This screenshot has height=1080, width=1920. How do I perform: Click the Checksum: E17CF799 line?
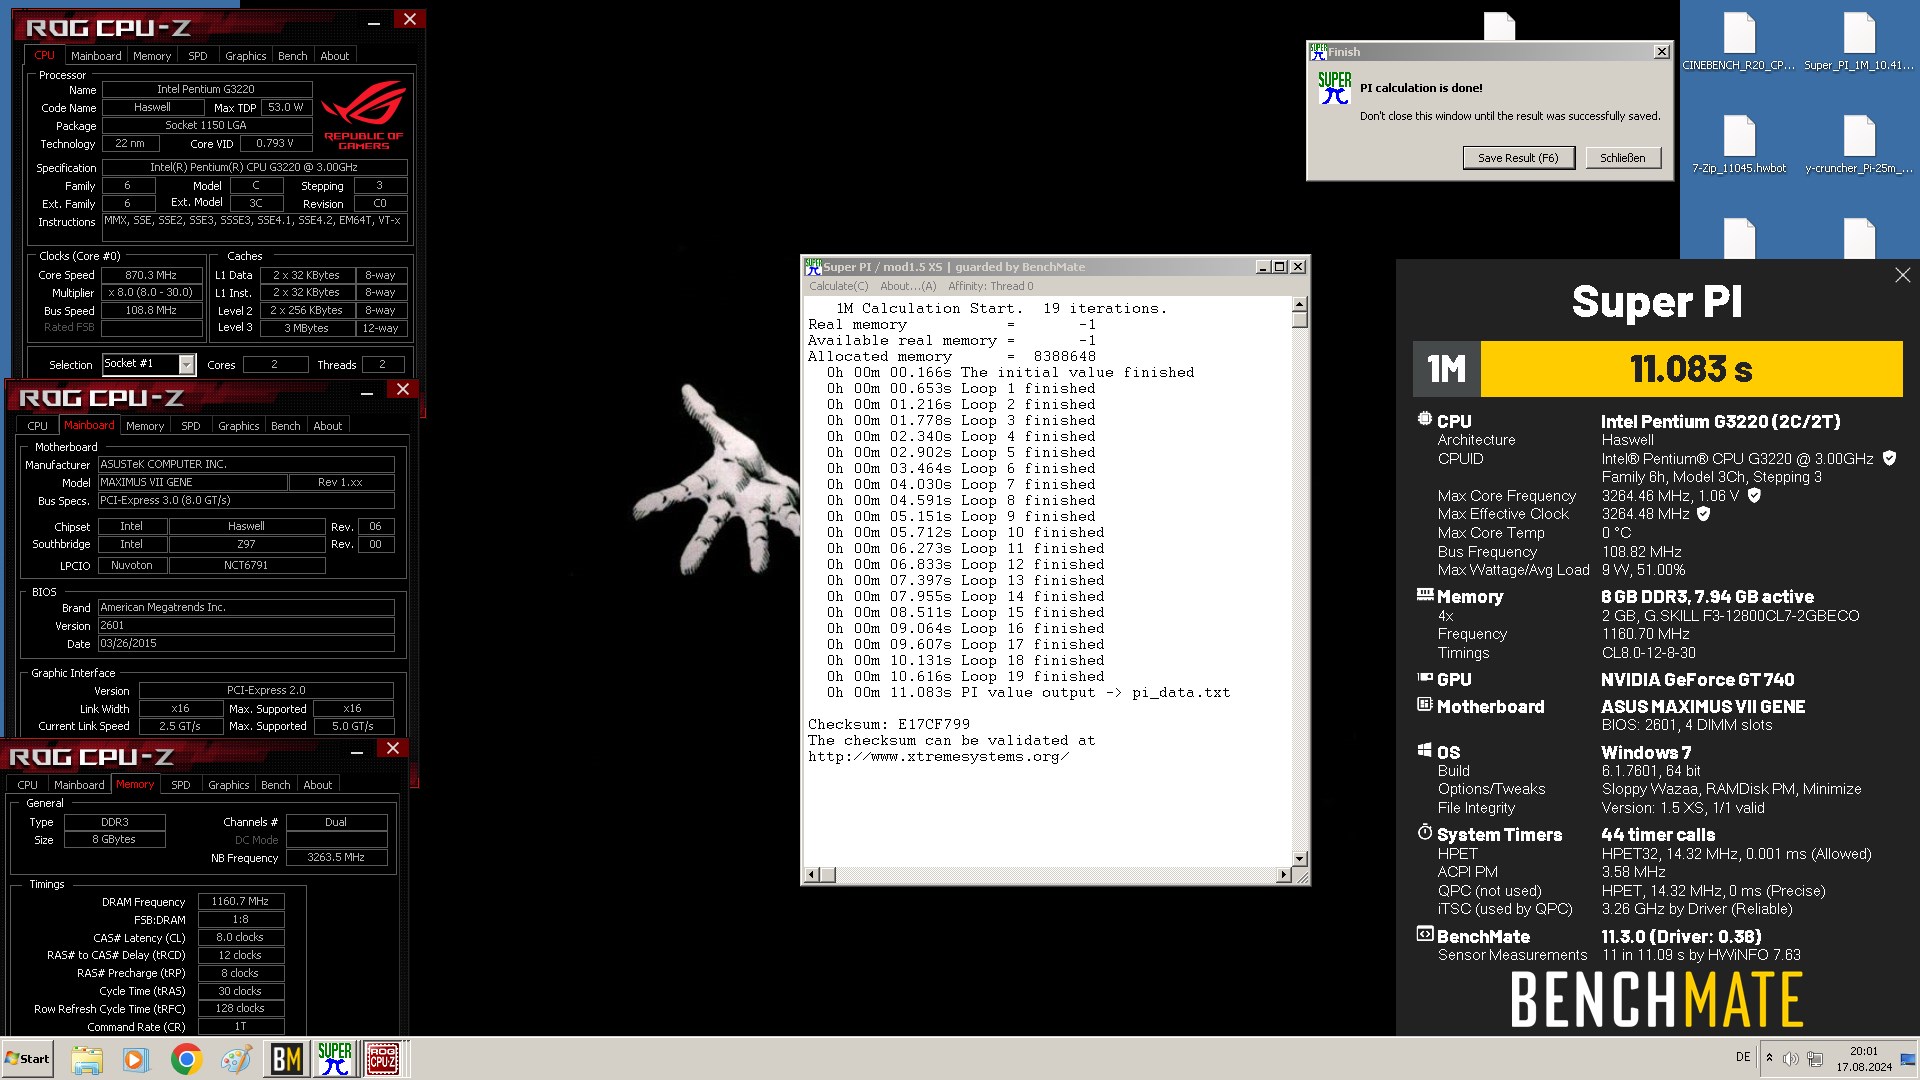888,725
